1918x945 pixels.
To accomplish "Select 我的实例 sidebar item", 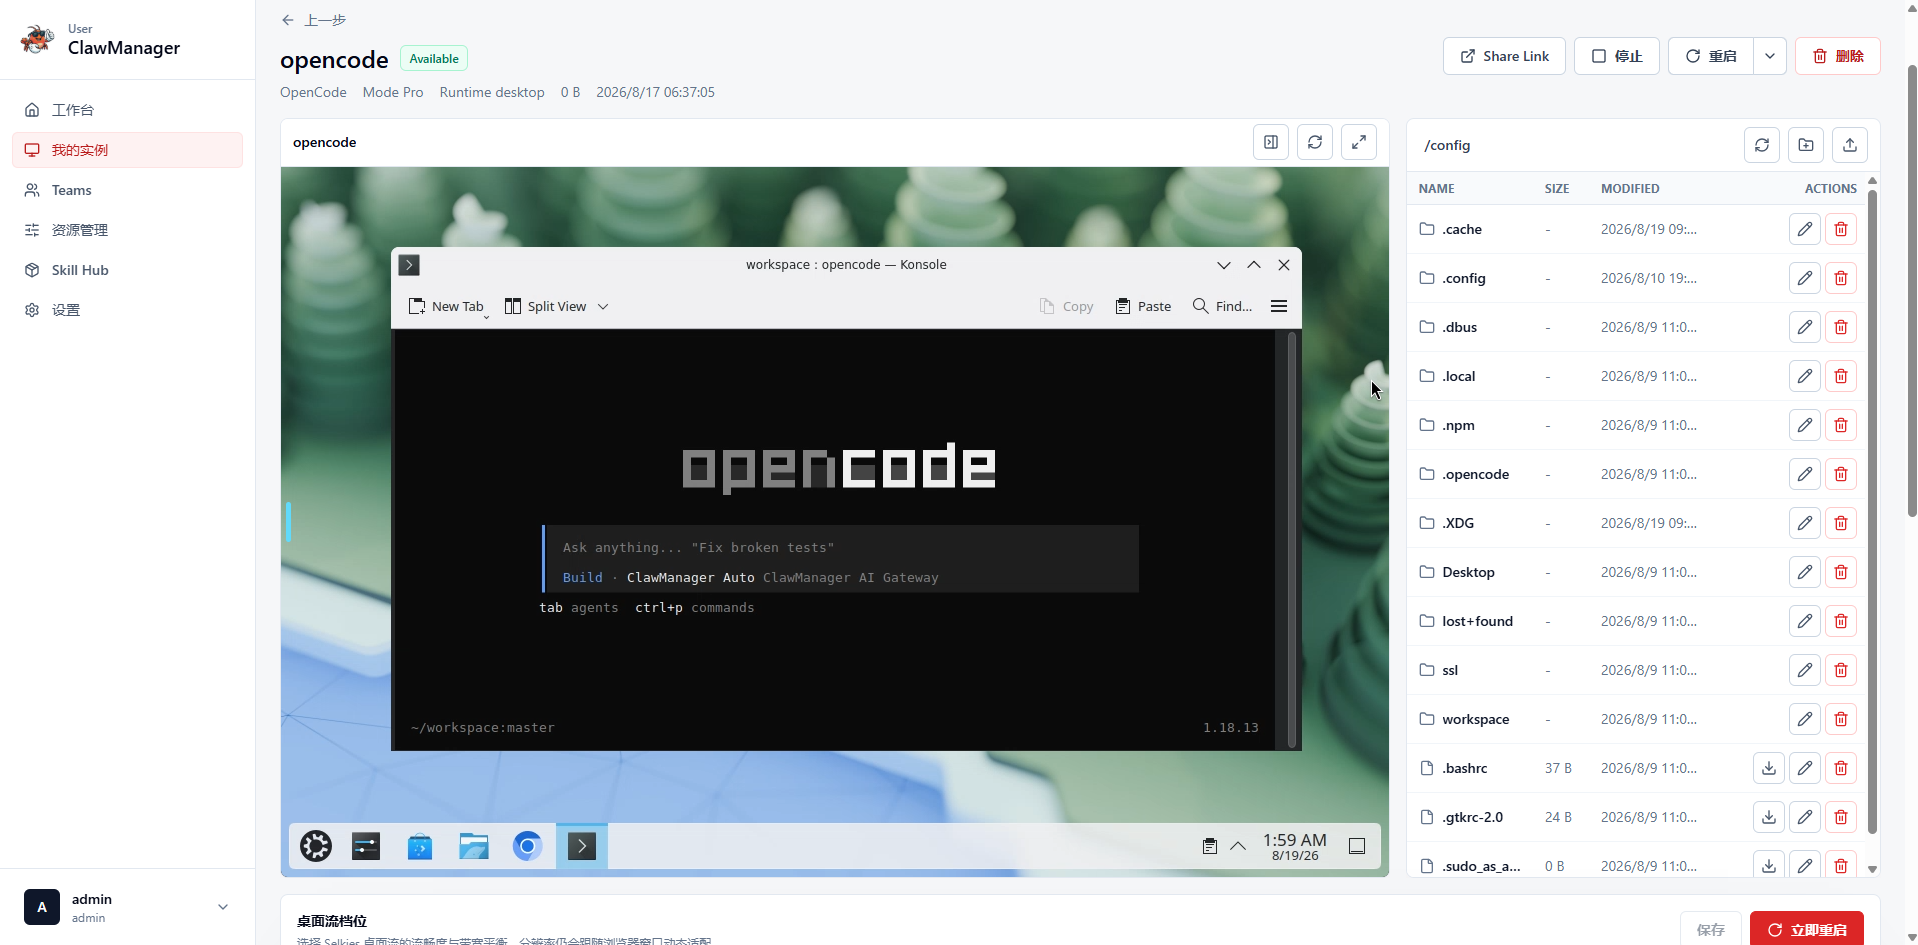I will point(127,150).
